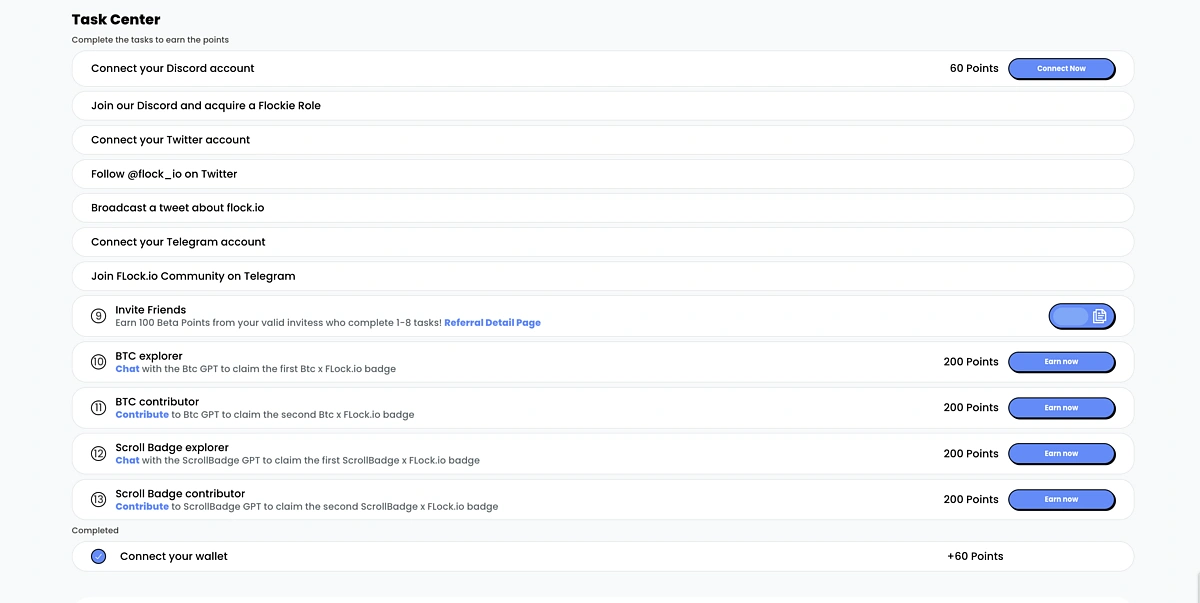
Task: Open the Chat link under Scroll Badge explorer
Action: (x=127, y=461)
